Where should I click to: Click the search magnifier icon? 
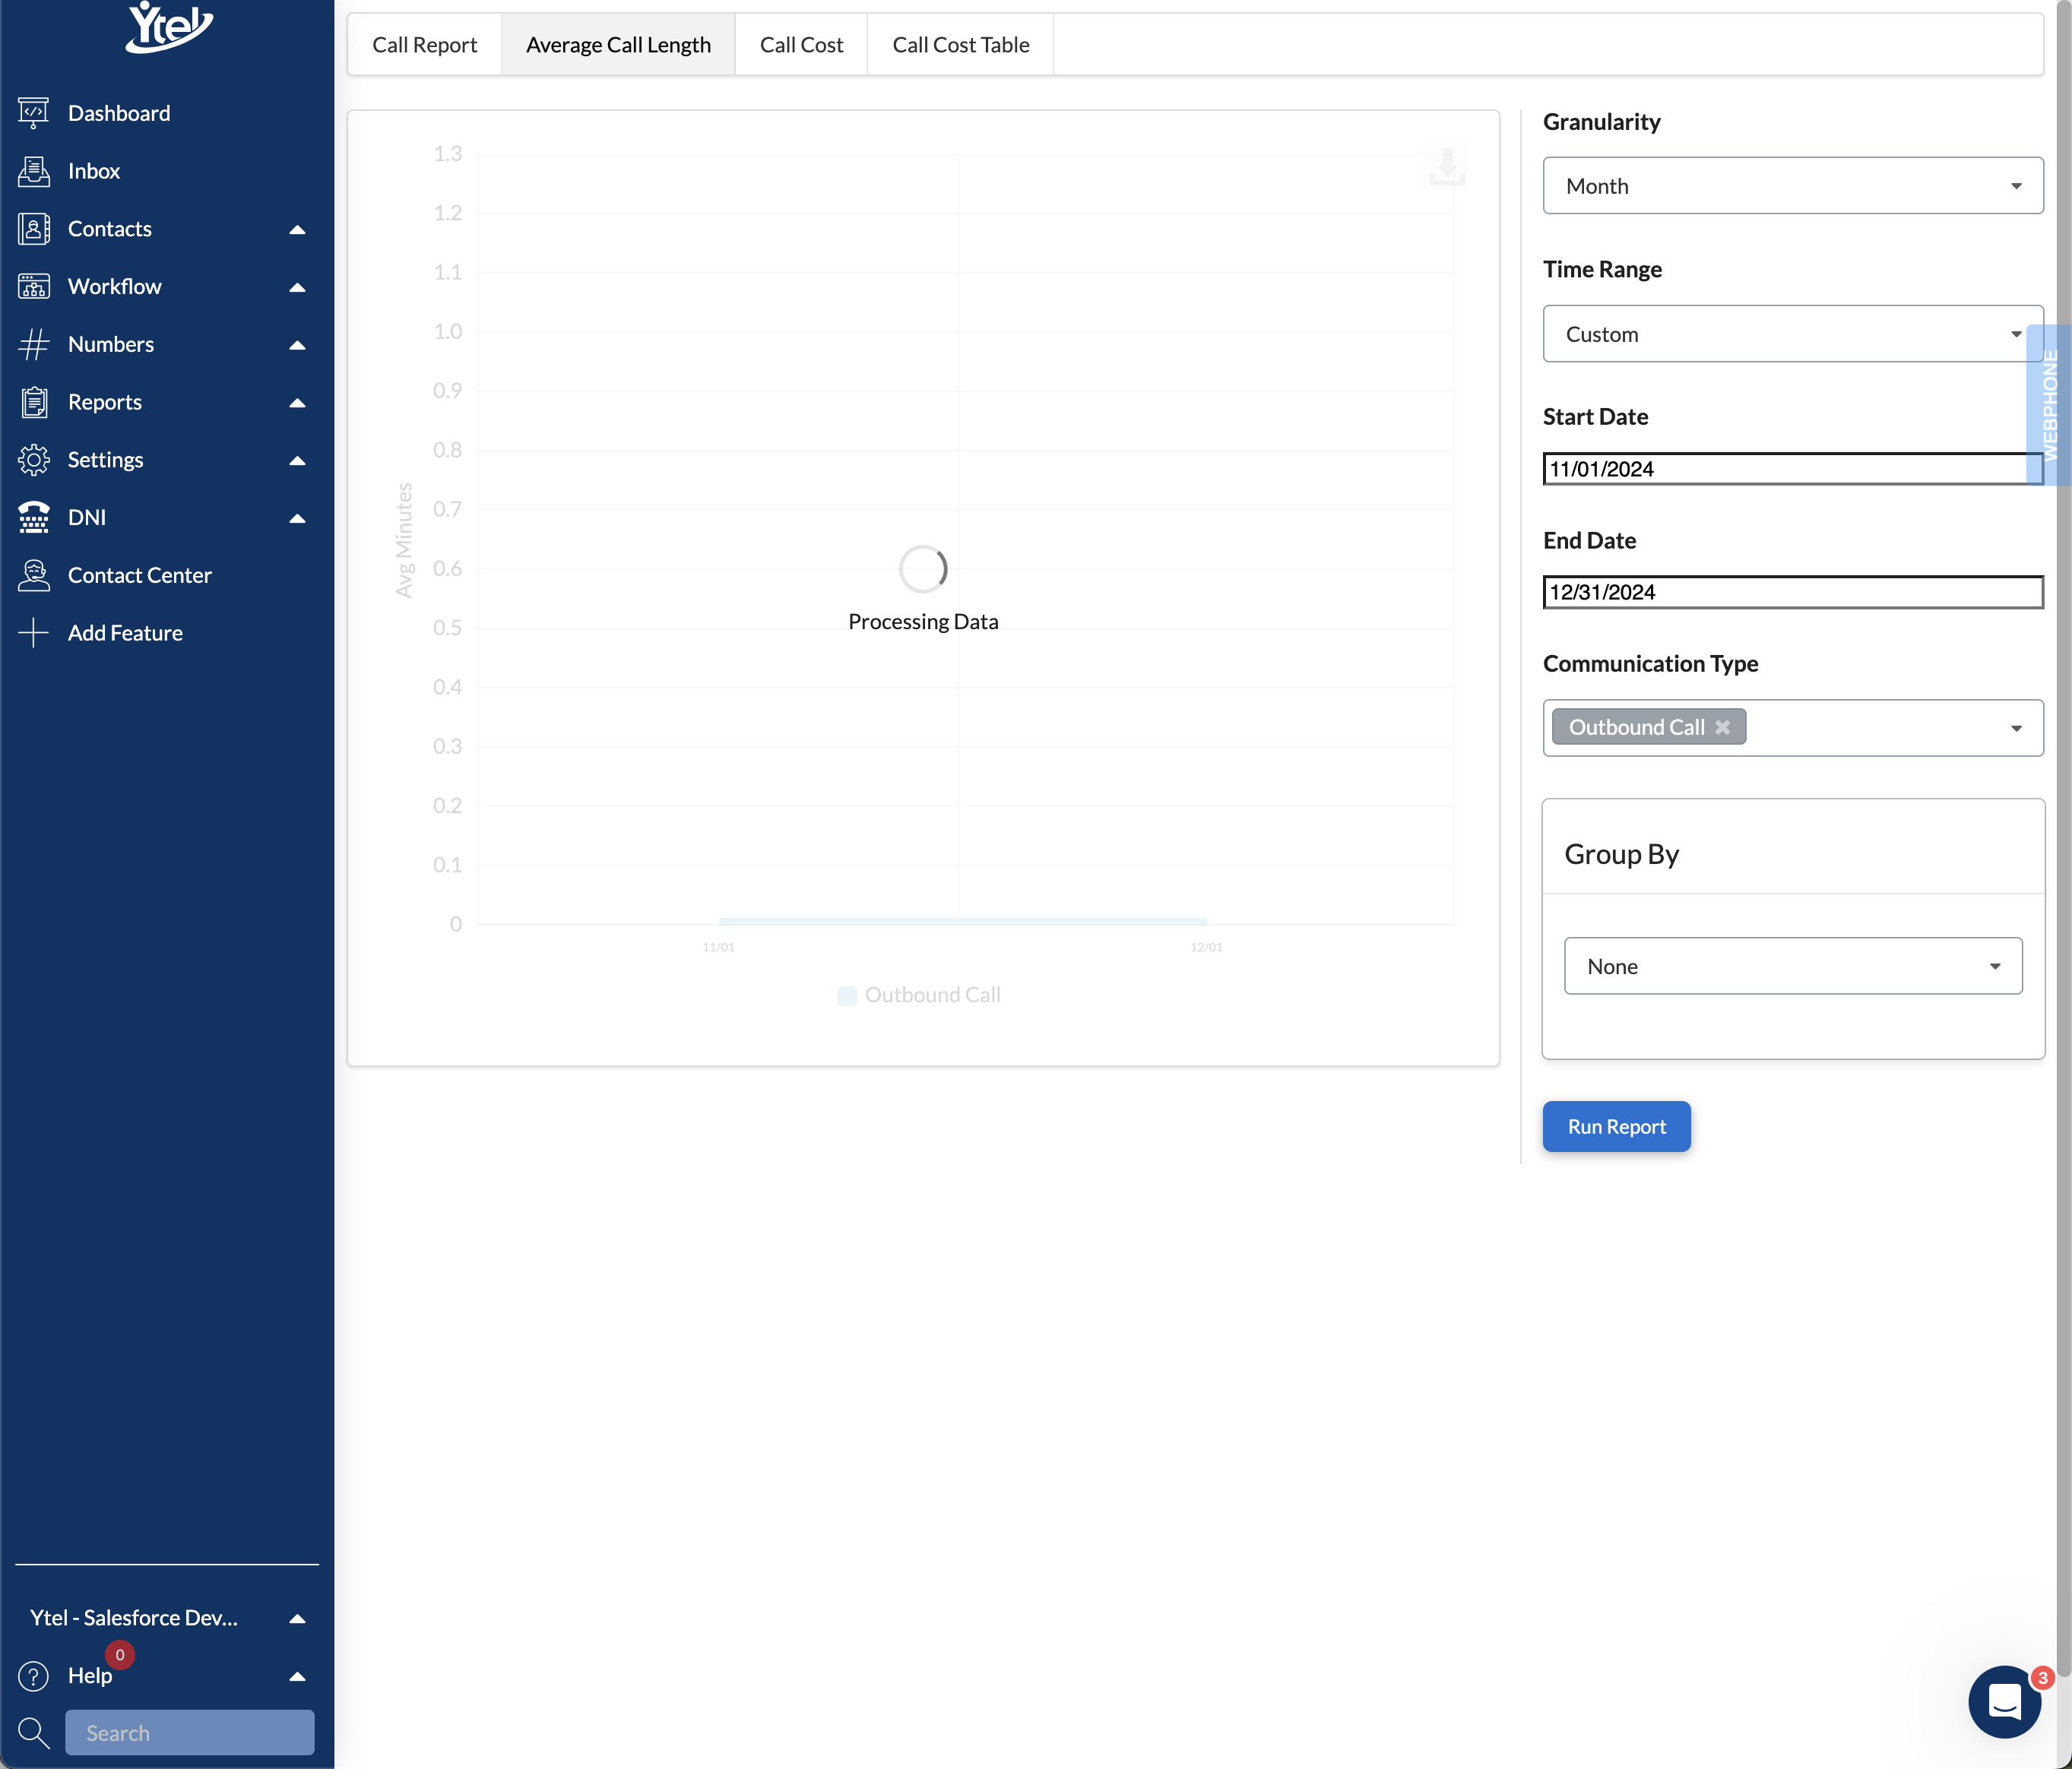(33, 1732)
